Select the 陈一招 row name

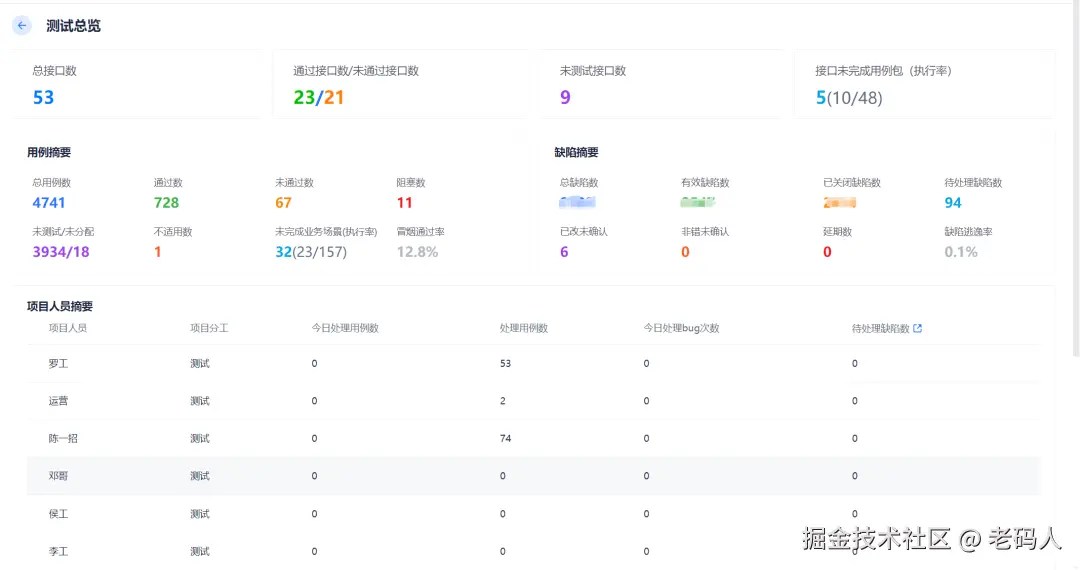(x=63, y=439)
